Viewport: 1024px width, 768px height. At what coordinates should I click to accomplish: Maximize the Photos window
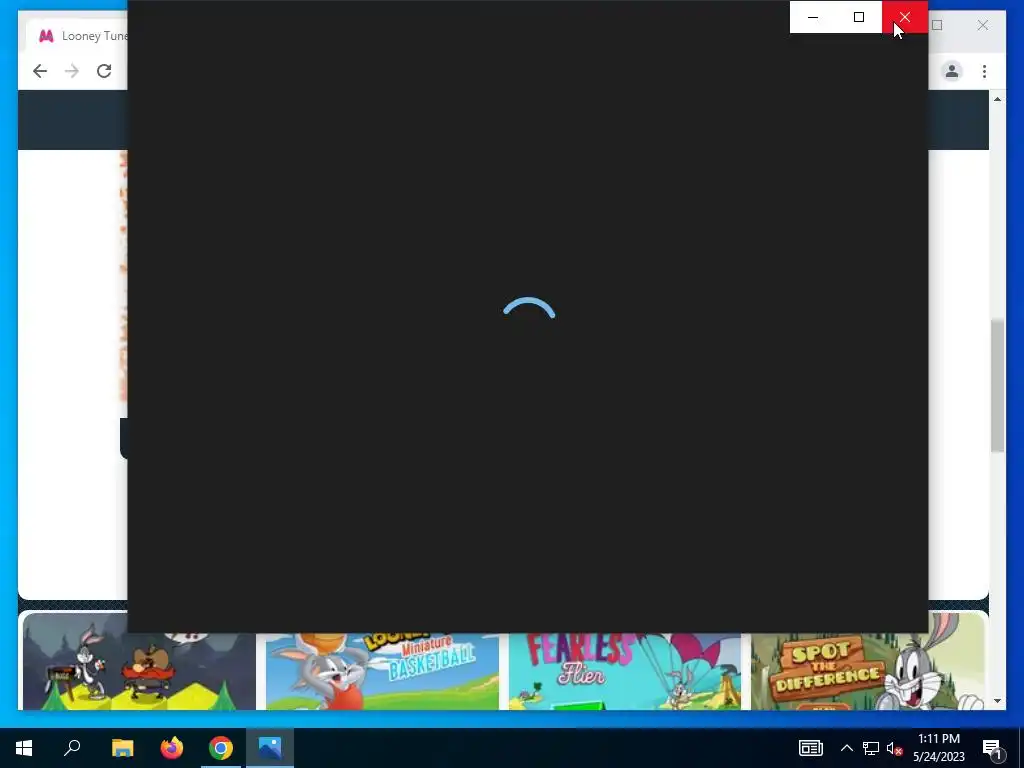pos(859,17)
